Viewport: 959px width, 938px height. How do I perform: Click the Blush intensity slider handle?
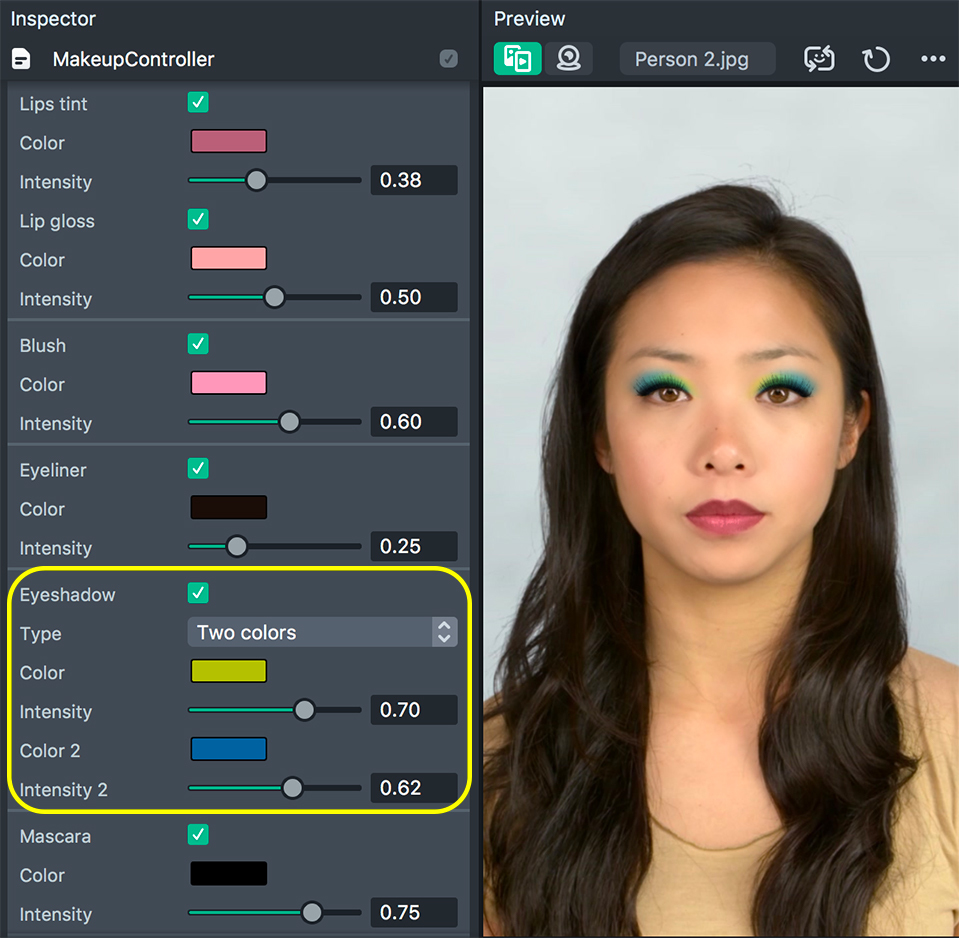click(x=289, y=422)
